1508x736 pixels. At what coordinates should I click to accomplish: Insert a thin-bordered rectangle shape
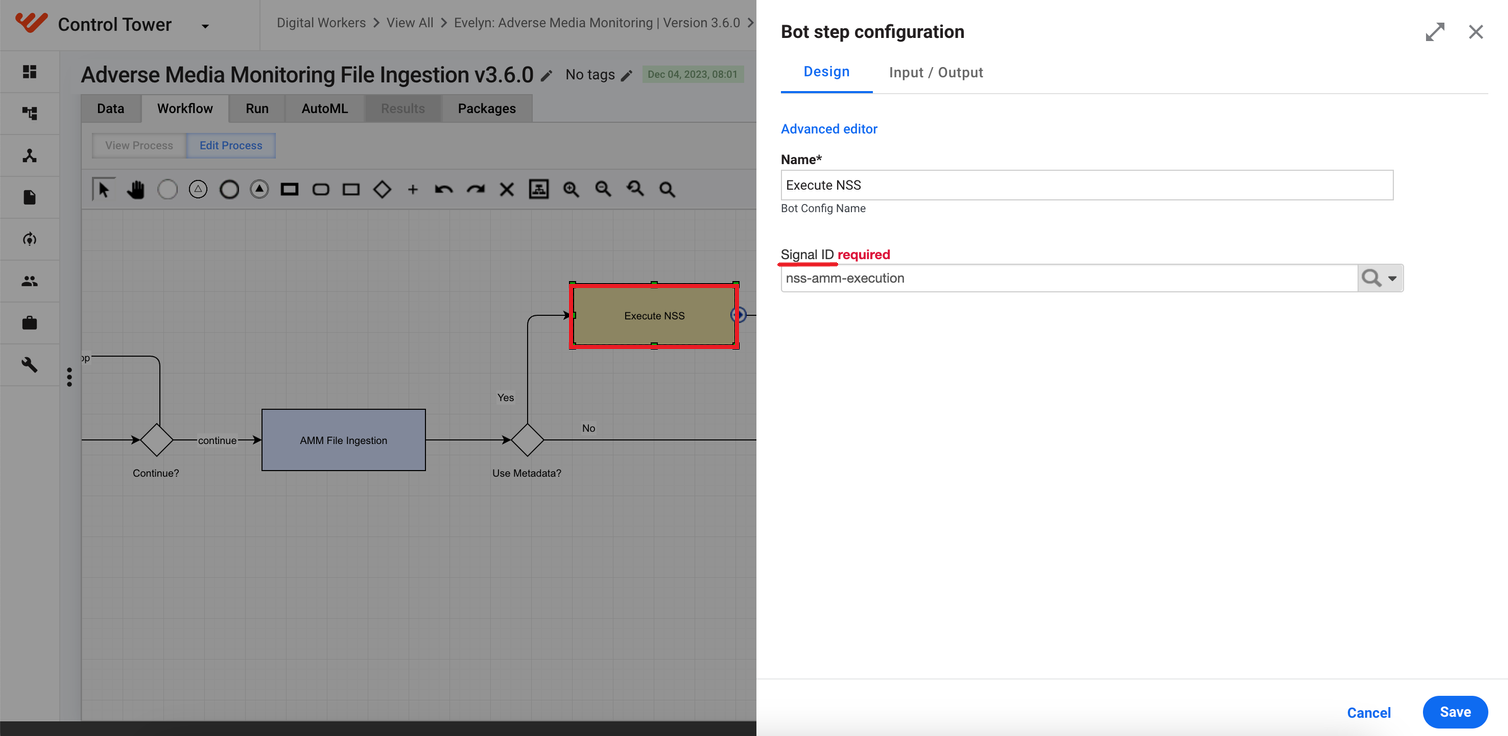tap(351, 189)
